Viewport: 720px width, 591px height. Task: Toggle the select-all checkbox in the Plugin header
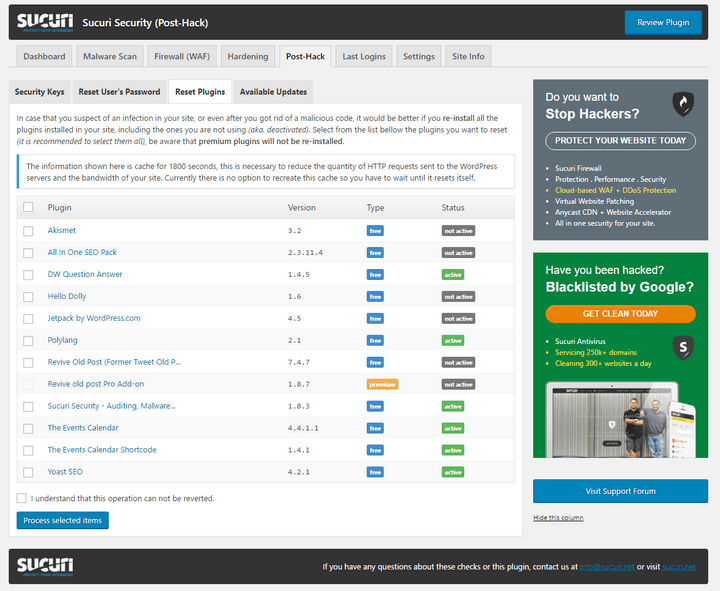coord(28,207)
